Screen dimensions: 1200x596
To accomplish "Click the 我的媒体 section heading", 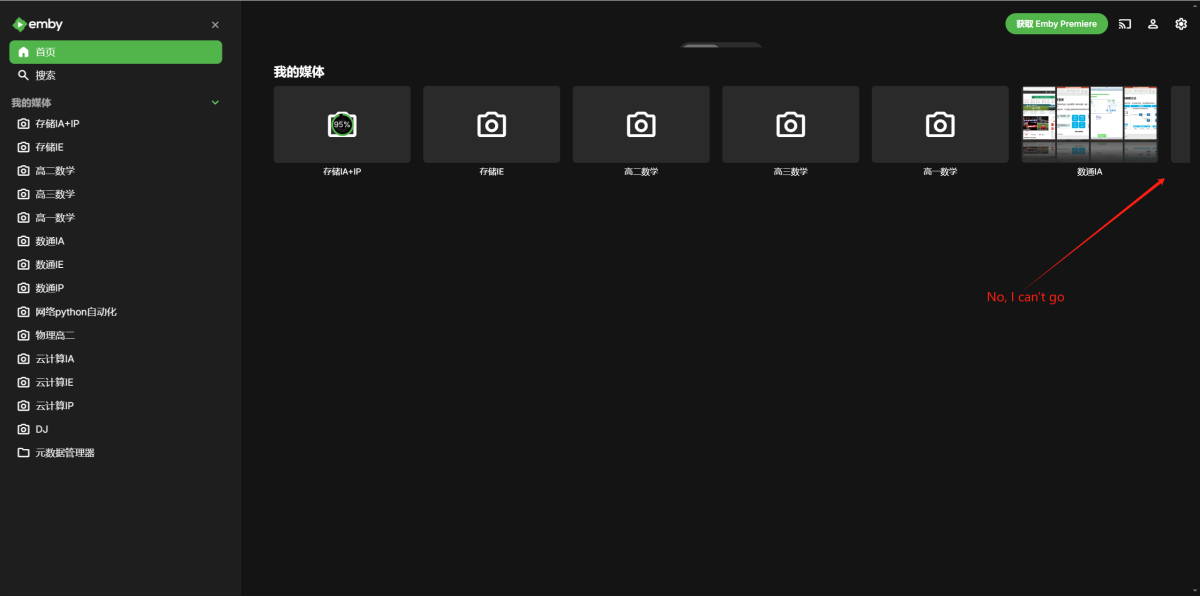I will (x=299, y=72).
